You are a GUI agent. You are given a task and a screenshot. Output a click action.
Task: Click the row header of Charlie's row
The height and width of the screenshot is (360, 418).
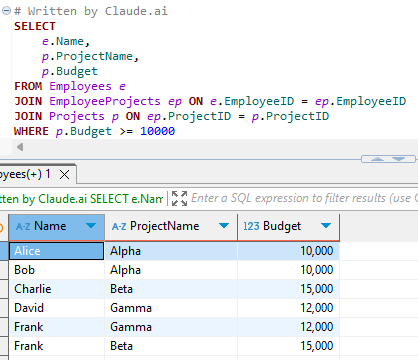click(x=4, y=289)
